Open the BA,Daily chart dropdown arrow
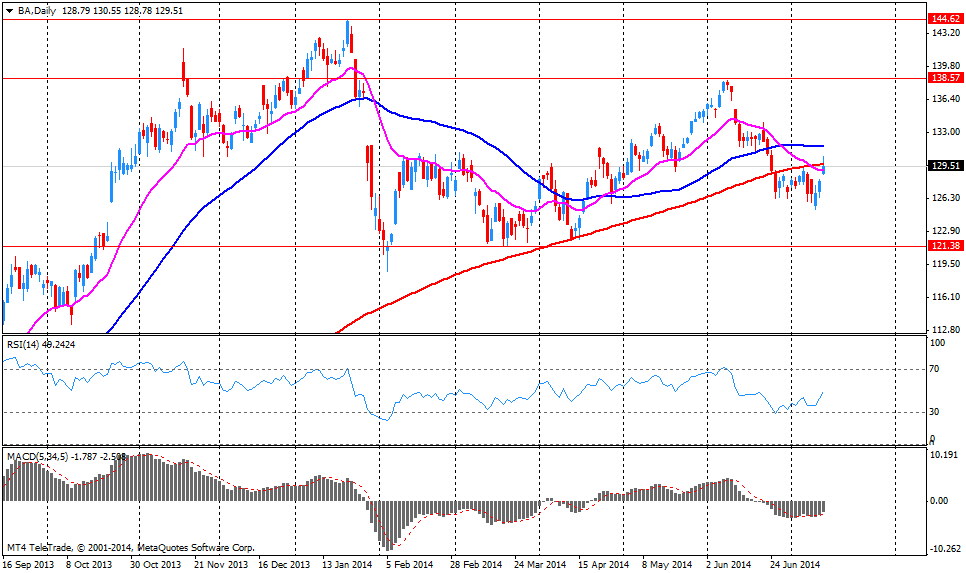This screenshot has width=966, height=573. point(9,9)
